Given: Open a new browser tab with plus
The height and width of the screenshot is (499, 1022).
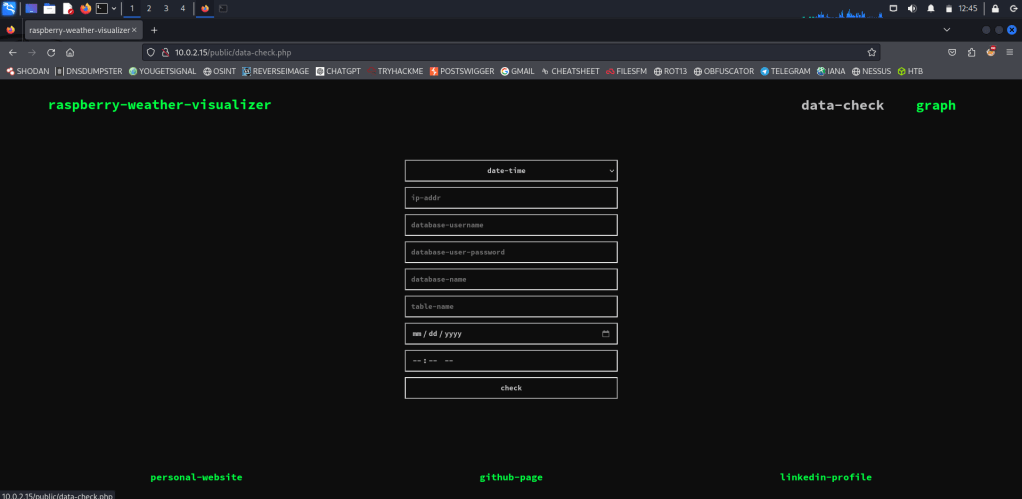Looking at the screenshot, I should 154,30.
